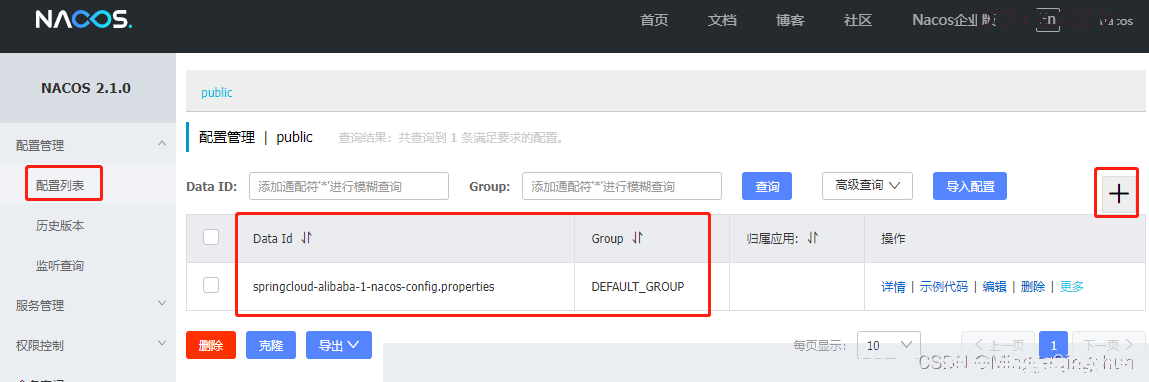This screenshot has width=1149, height=382.
Task: Open the 导出 dropdown button
Action: click(339, 345)
